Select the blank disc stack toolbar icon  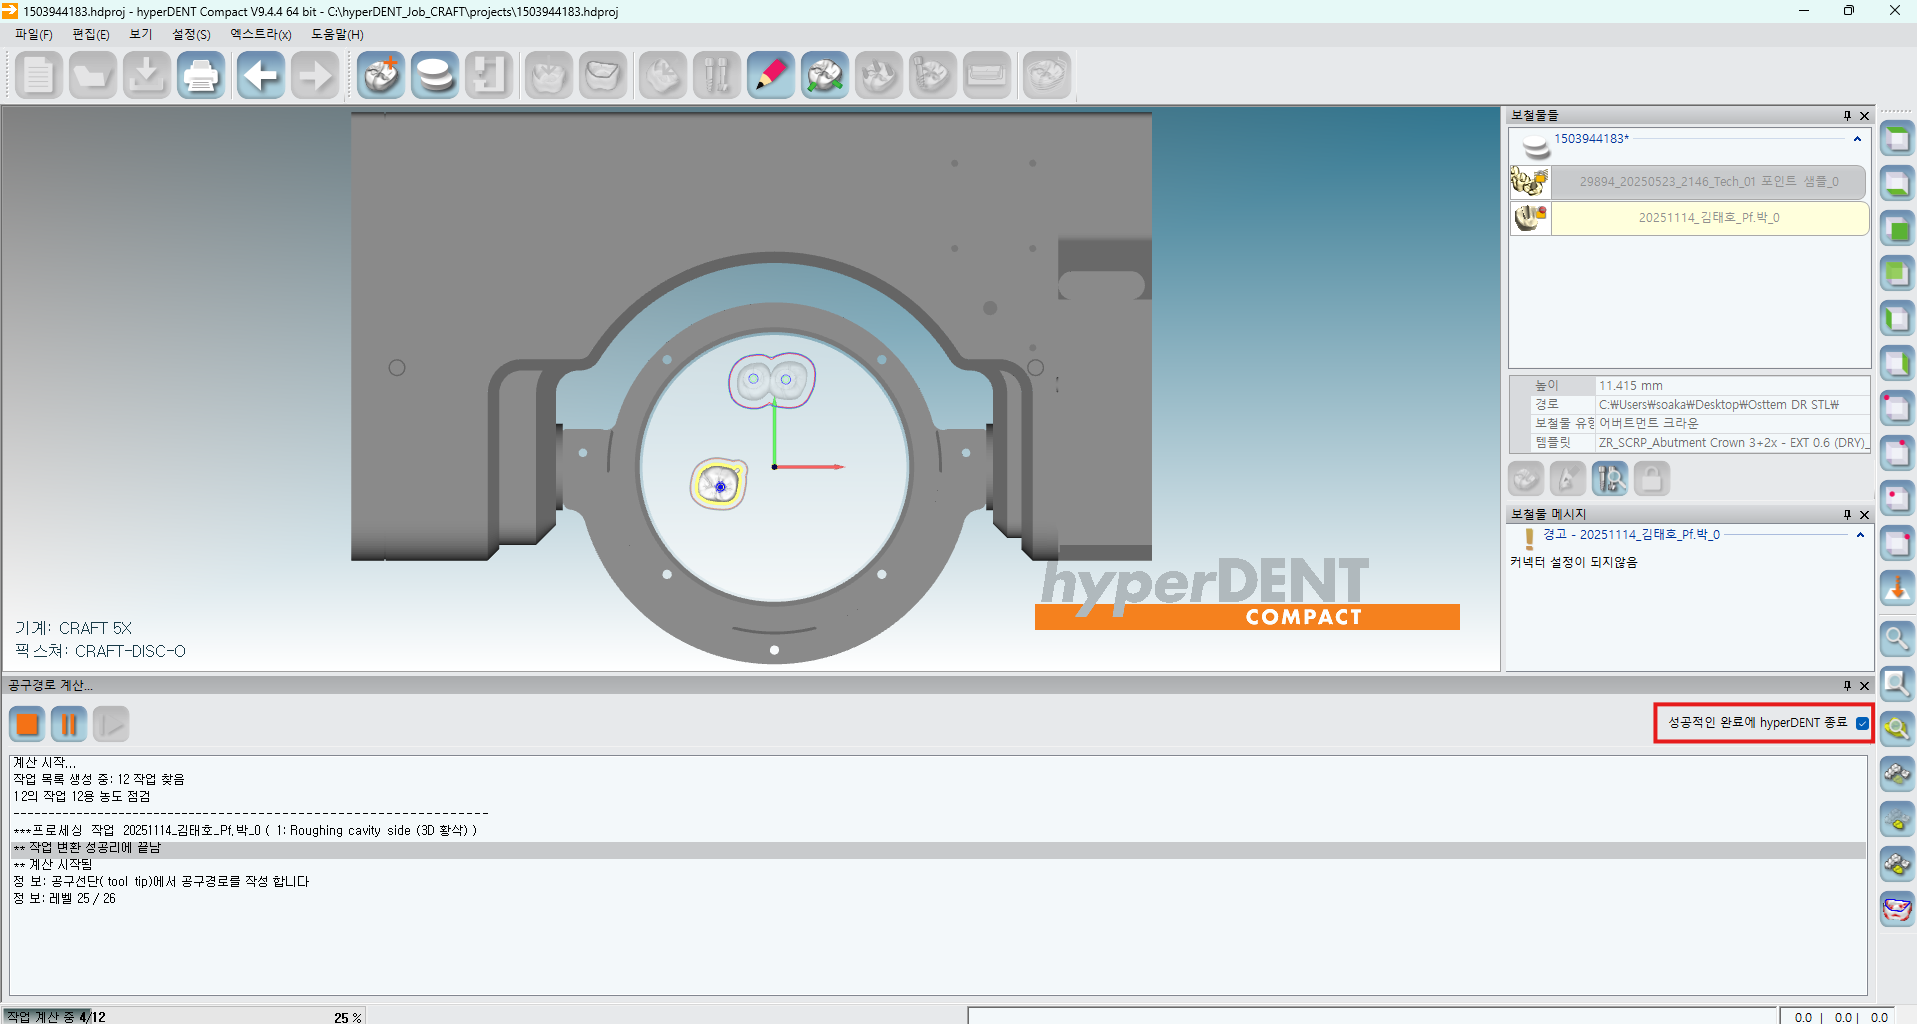click(435, 76)
